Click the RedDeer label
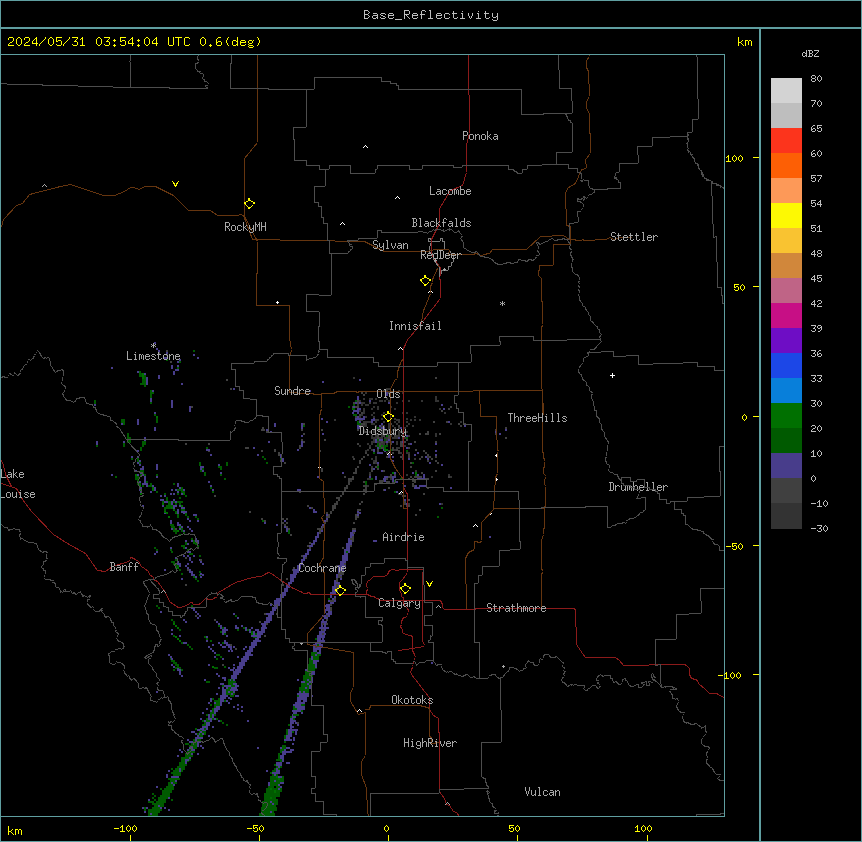This screenshot has height=842, width=862. coord(440,255)
